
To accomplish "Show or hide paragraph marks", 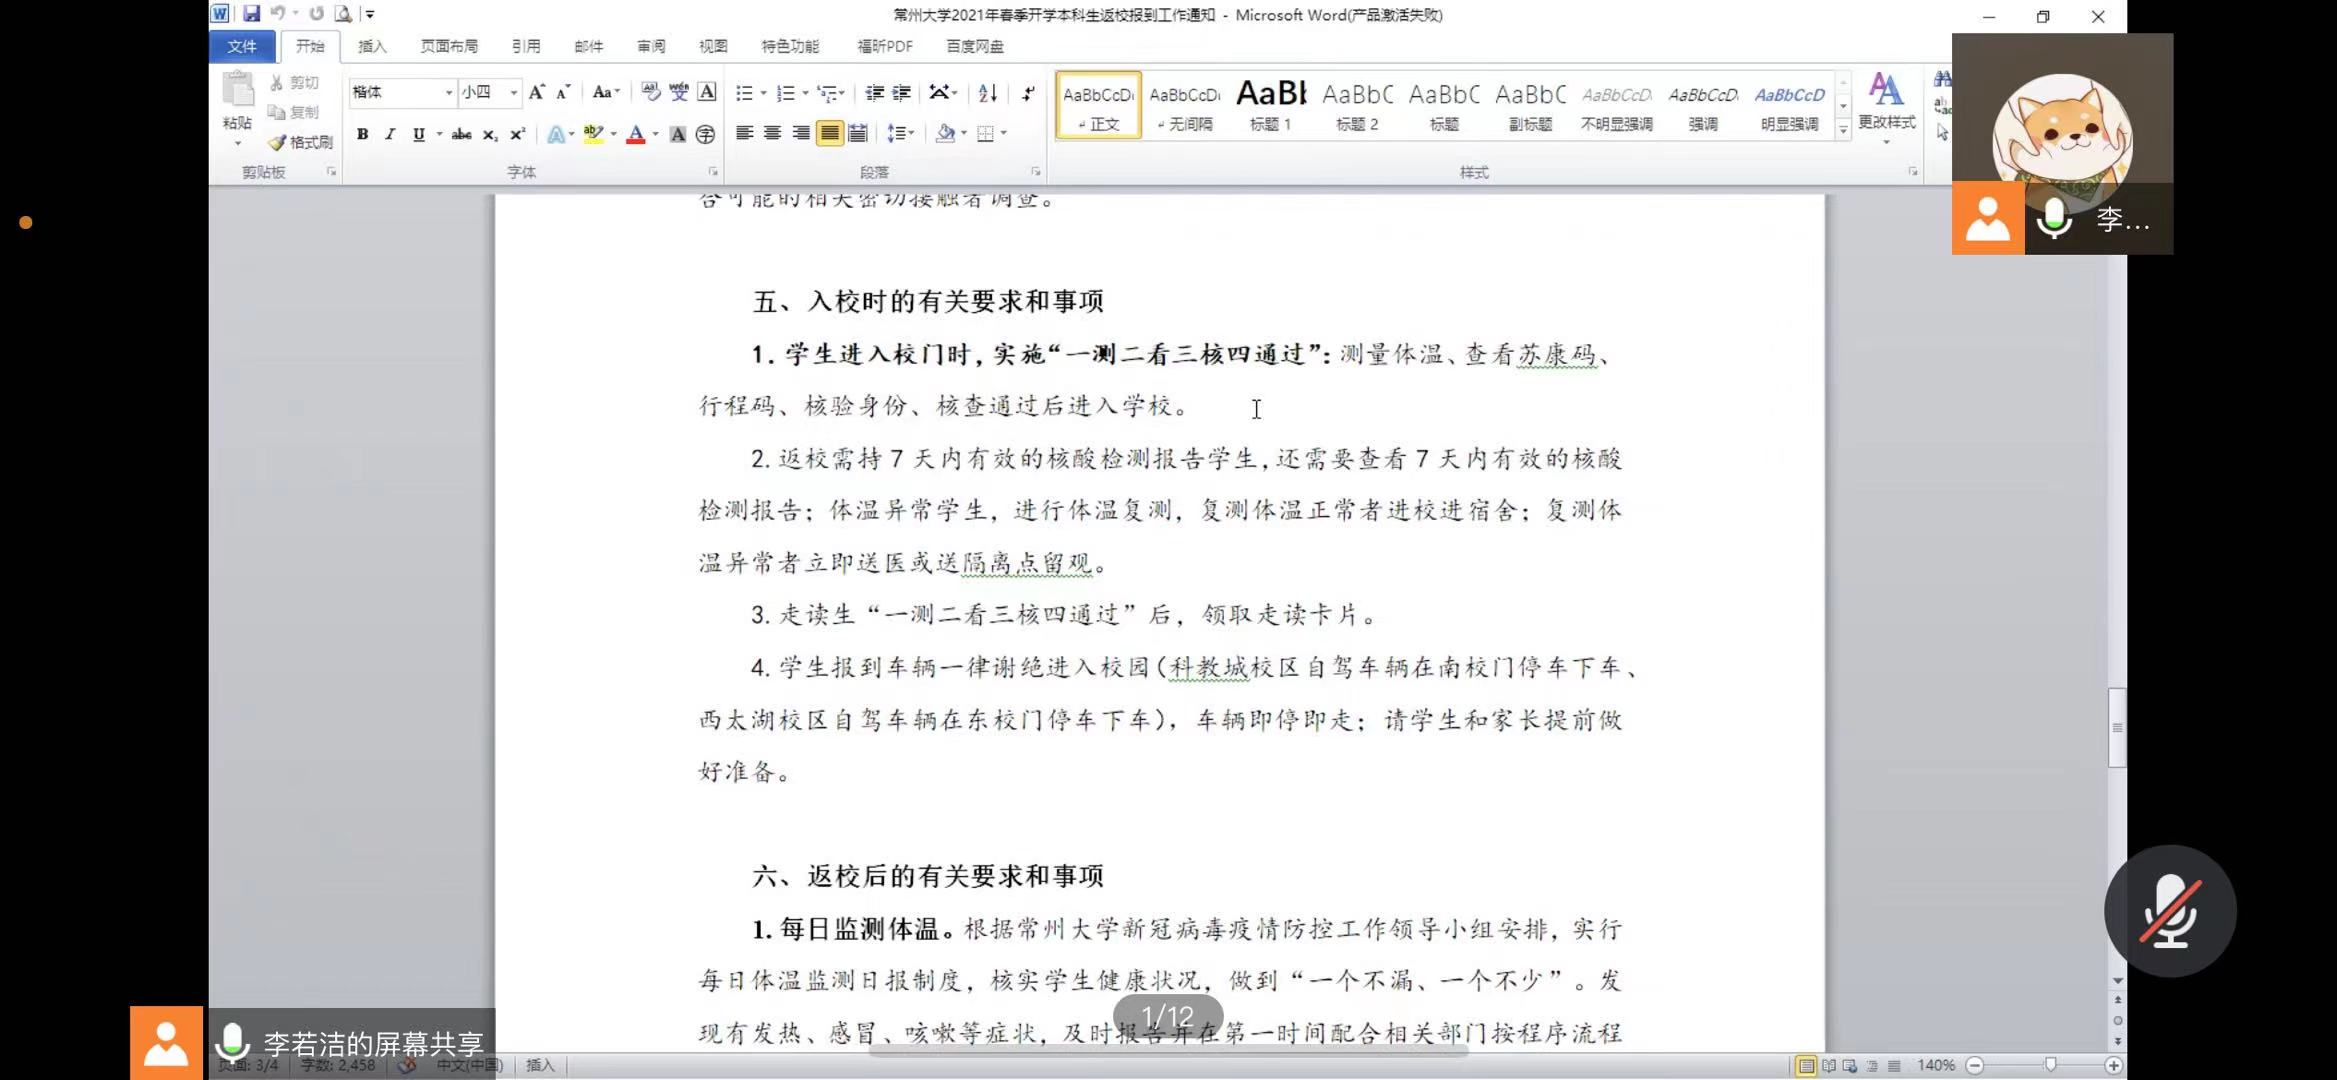I will pyautogui.click(x=1028, y=92).
